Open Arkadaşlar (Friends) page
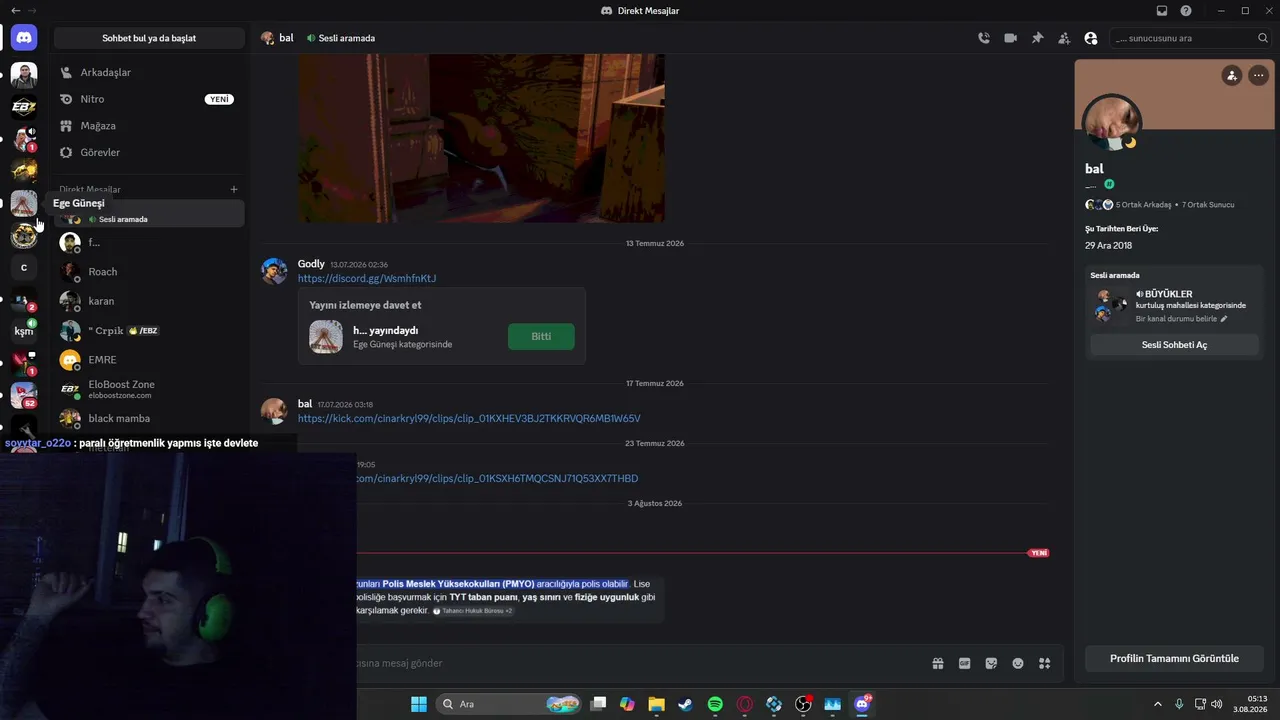 (149, 72)
